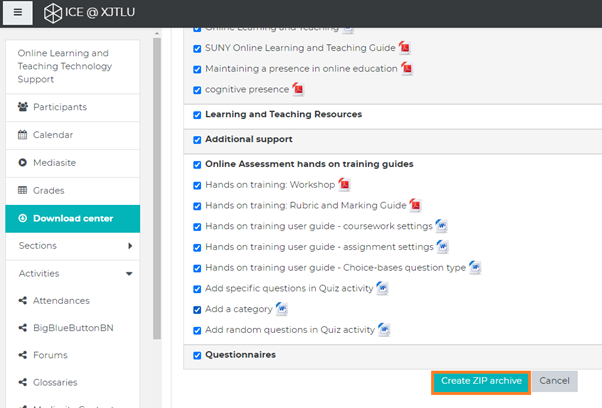Screen dimensions: 602x408
Task: Click the Cancel button
Action: pyautogui.click(x=554, y=381)
